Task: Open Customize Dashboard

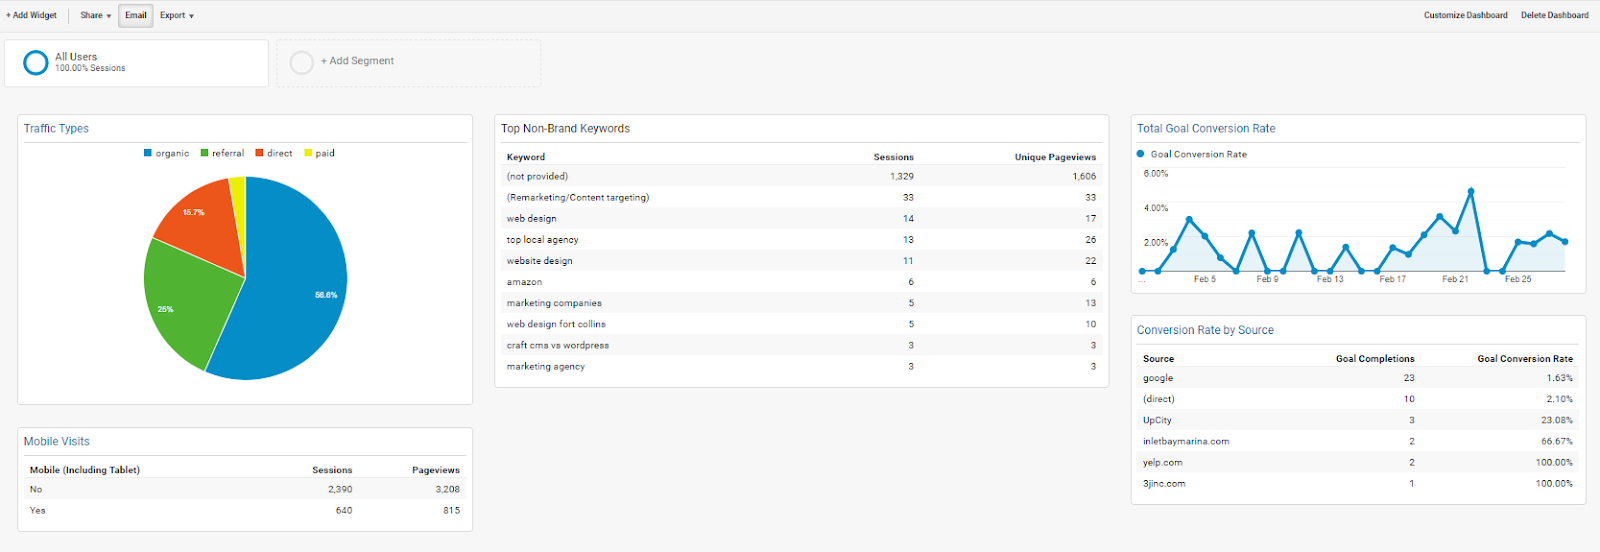Action: pyautogui.click(x=1466, y=15)
